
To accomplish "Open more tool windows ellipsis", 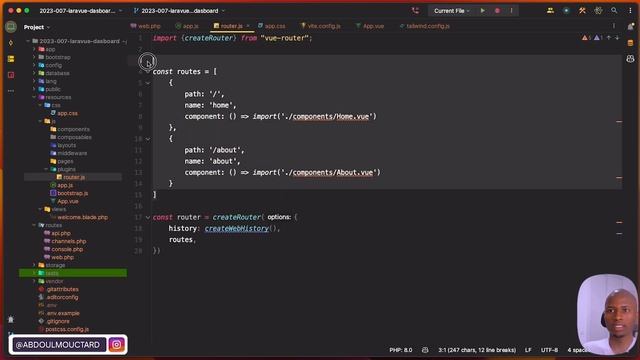I will pos(11,91).
